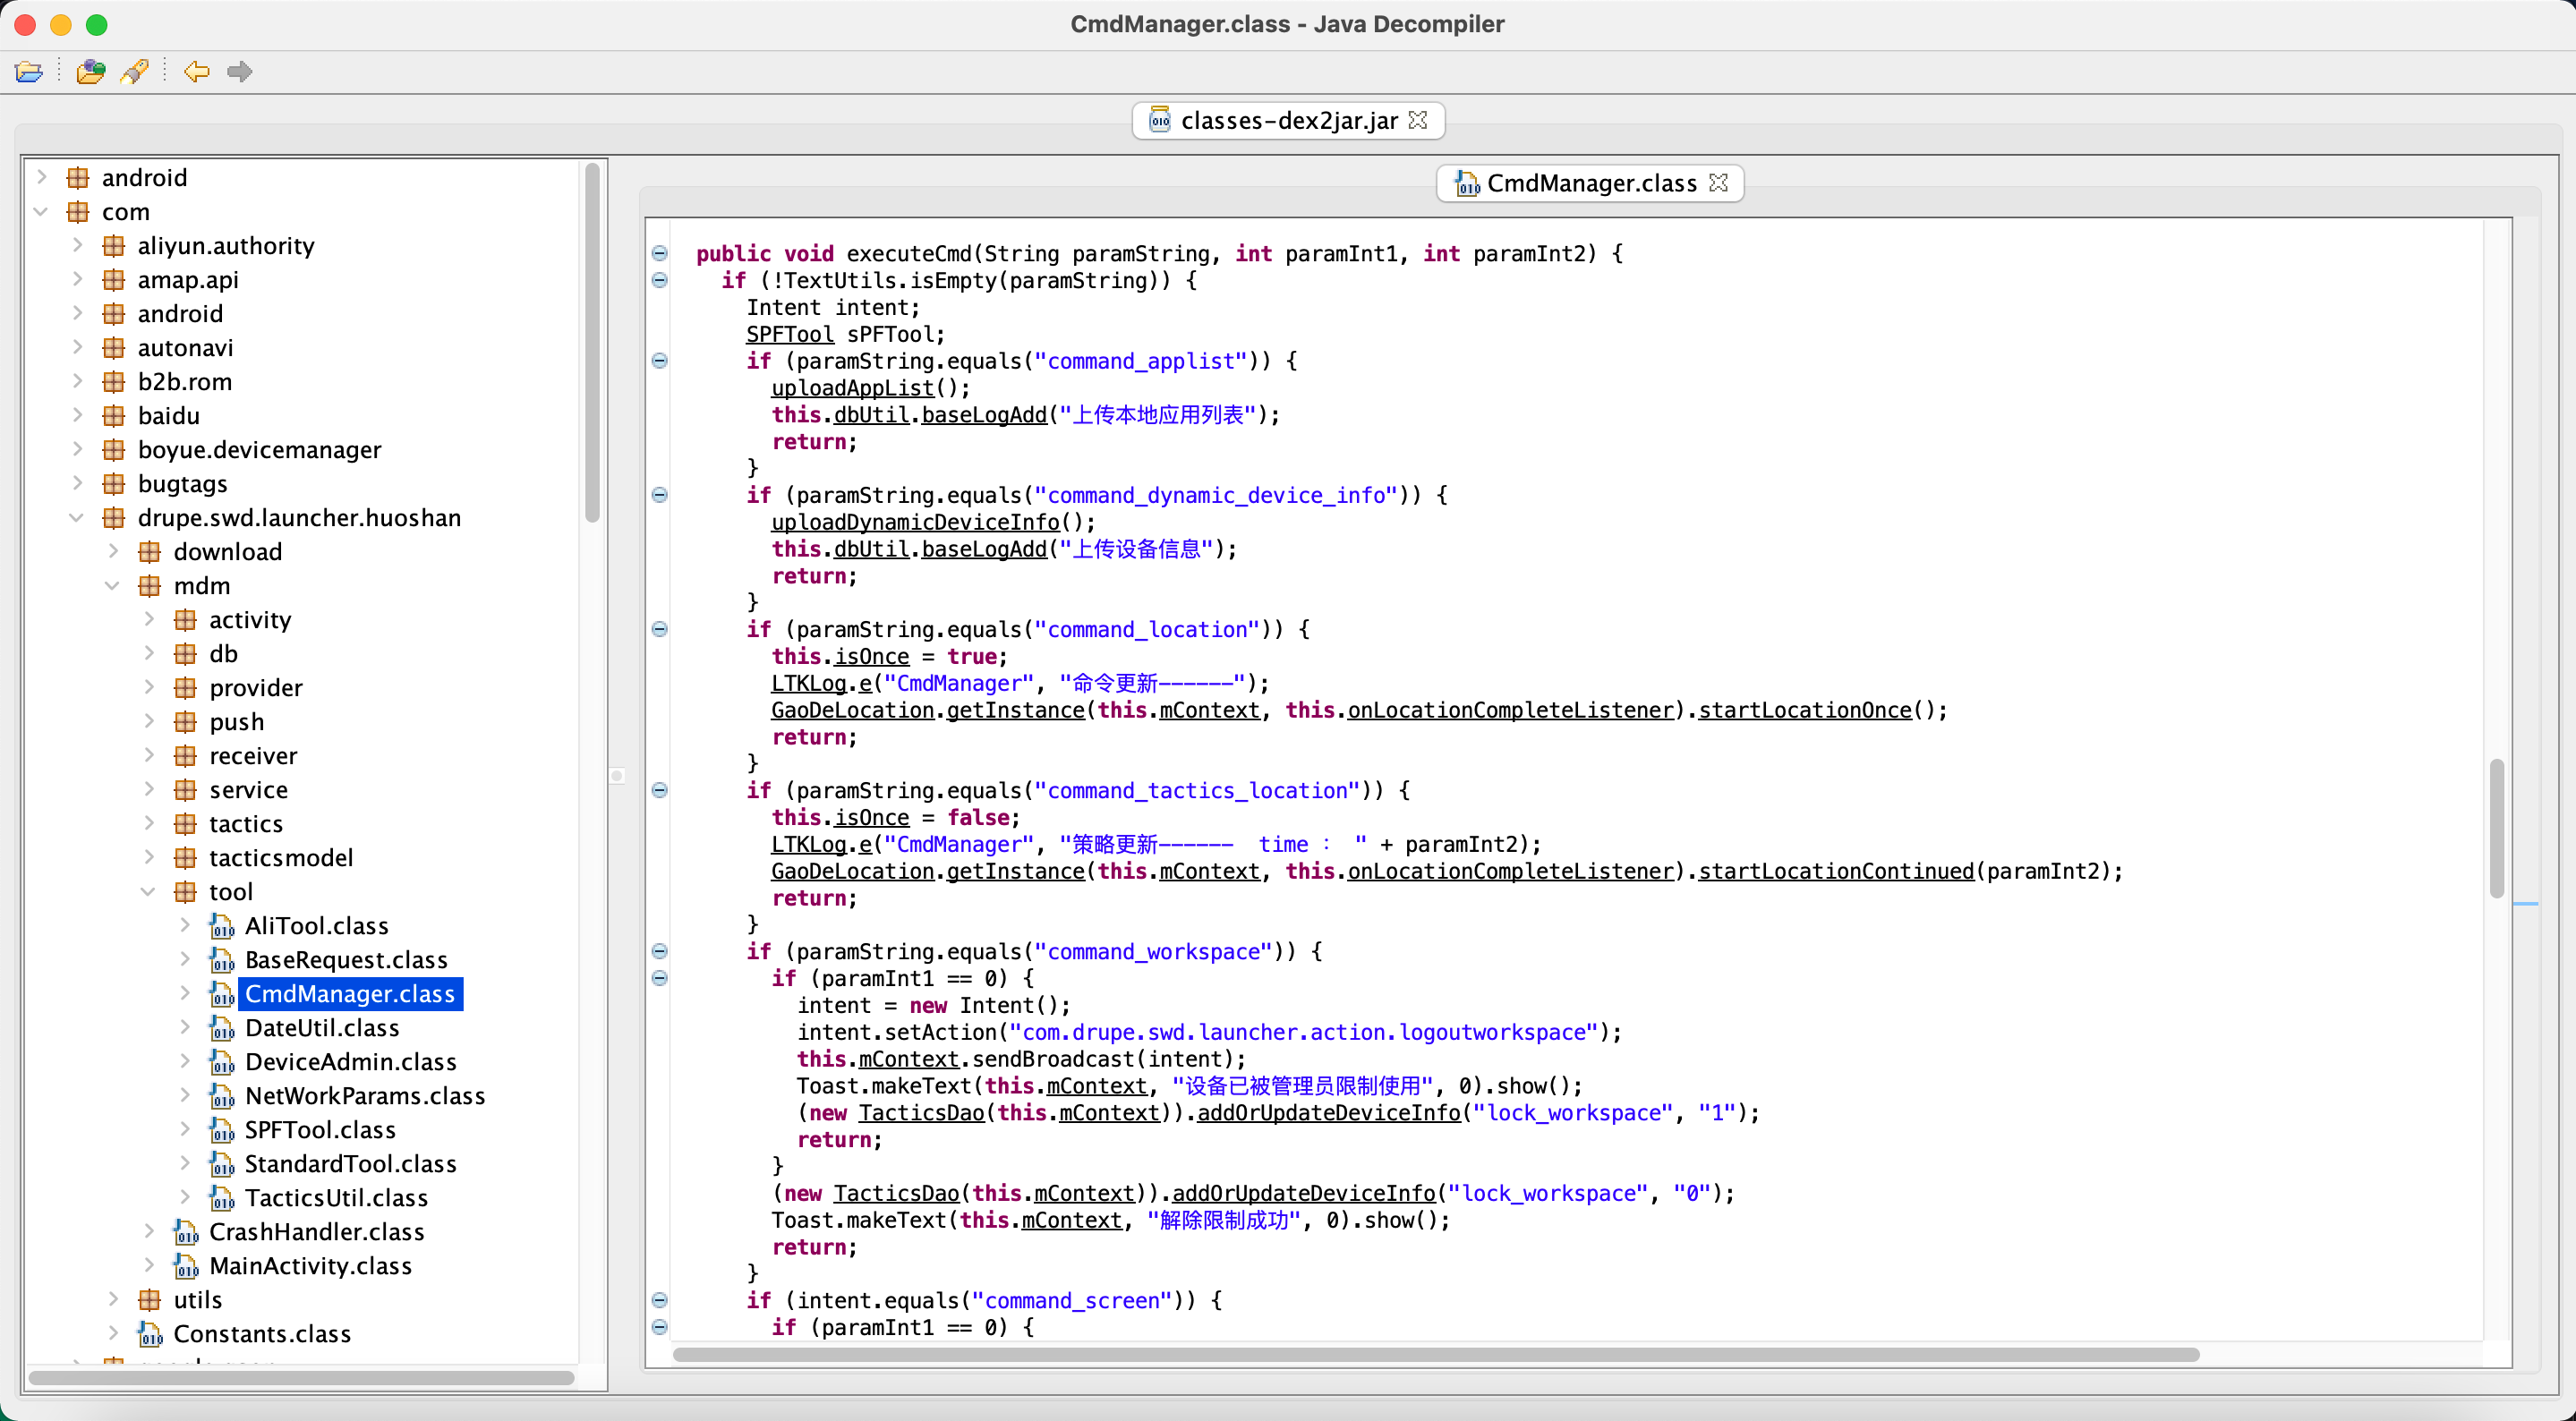Collapse the command_workspace block fold marker
The height and width of the screenshot is (1421, 2576).
tap(660, 951)
